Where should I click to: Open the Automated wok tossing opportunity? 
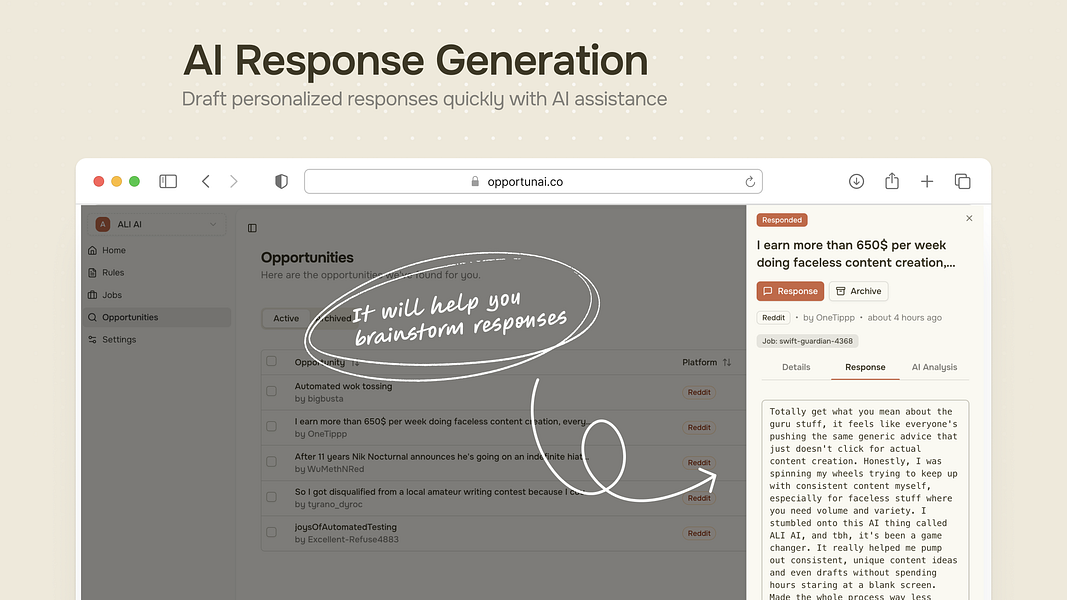343,386
